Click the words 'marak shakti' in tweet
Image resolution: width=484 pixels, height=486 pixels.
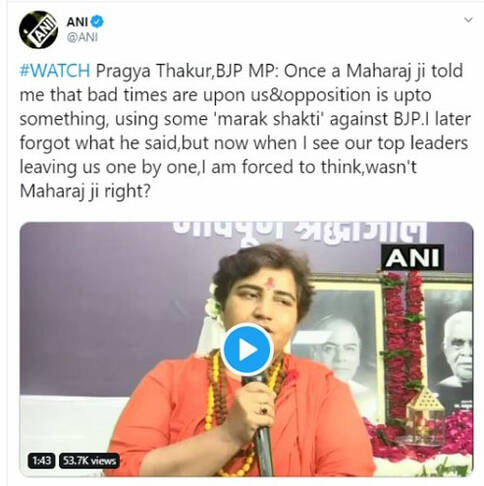[269, 119]
